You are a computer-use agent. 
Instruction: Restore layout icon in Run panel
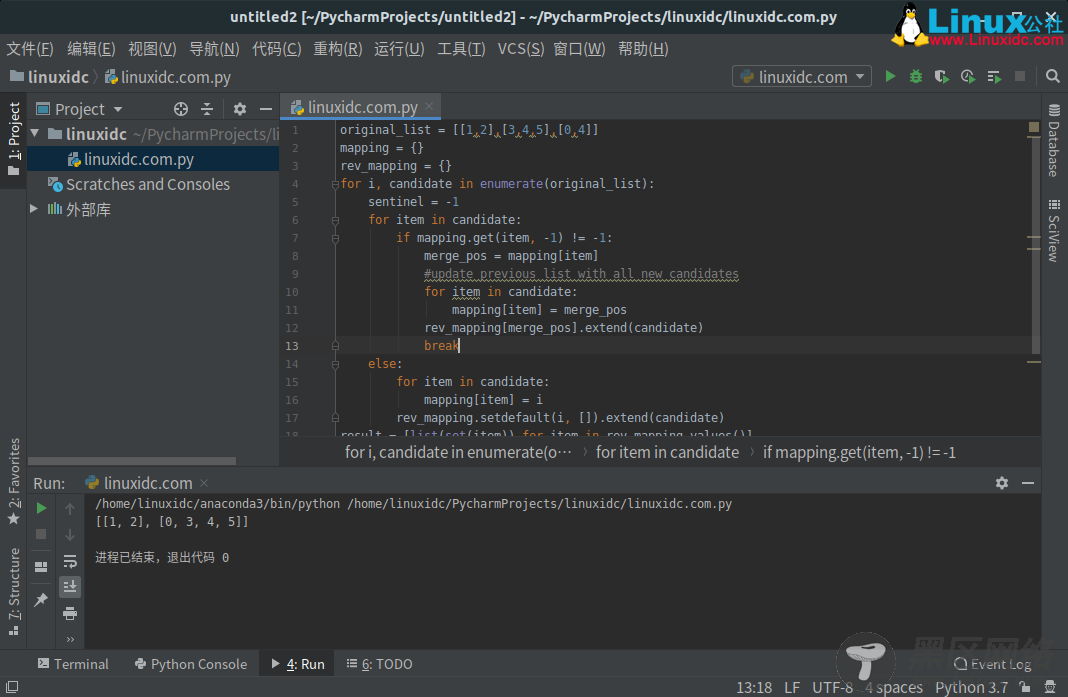point(41,566)
